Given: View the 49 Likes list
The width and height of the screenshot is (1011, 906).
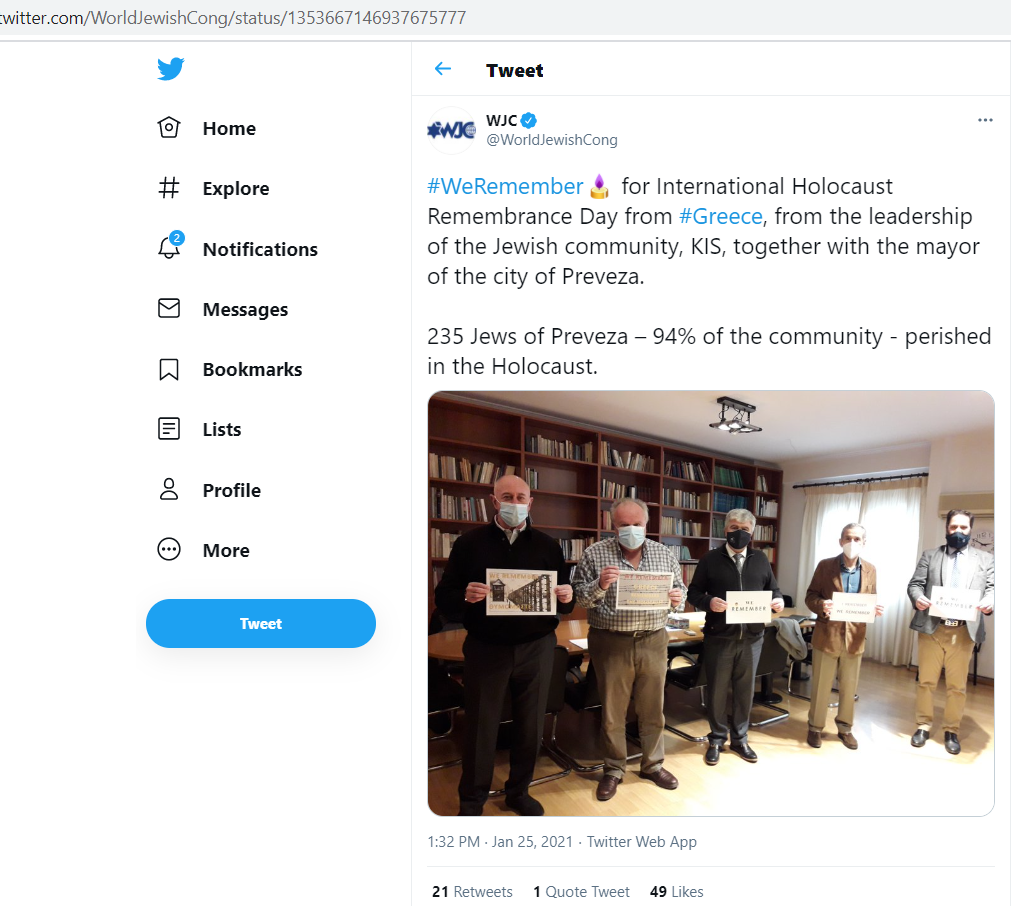Looking at the screenshot, I should point(676,891).
